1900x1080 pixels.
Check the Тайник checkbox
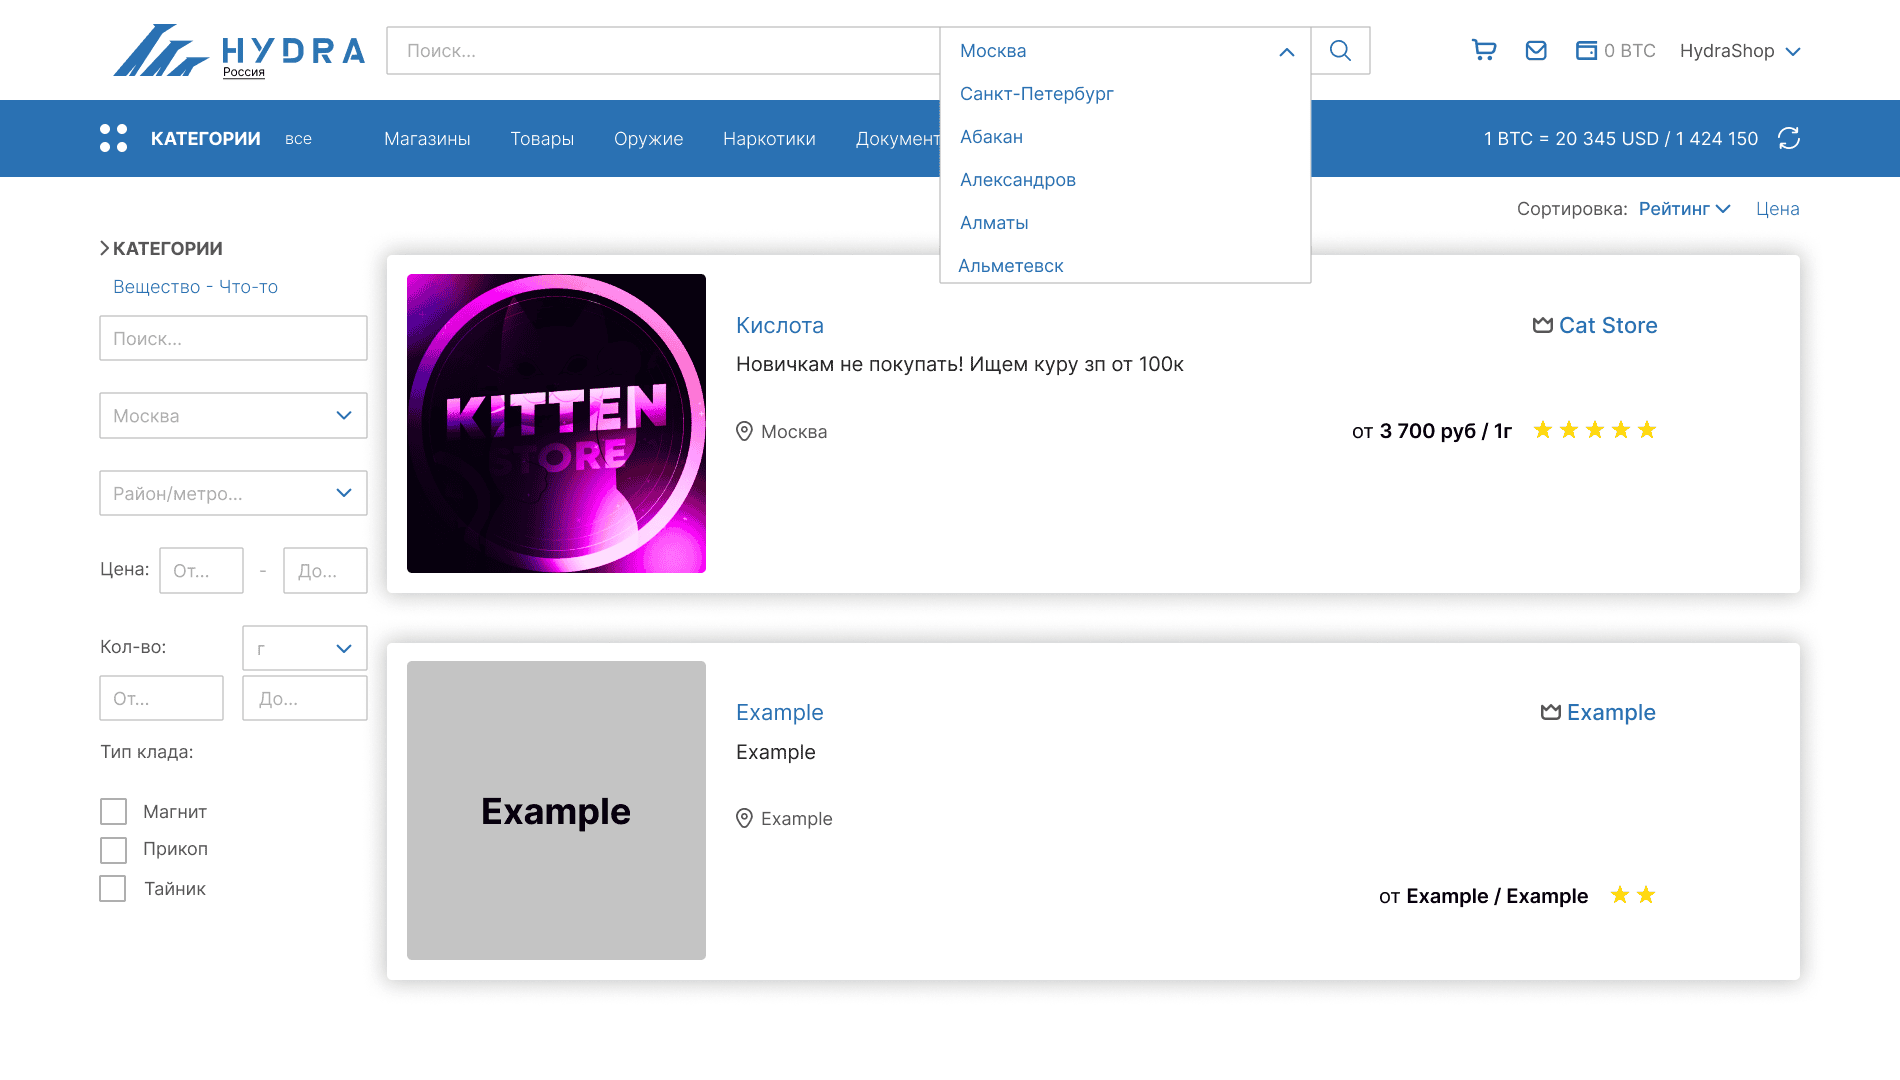pos(113,888)
